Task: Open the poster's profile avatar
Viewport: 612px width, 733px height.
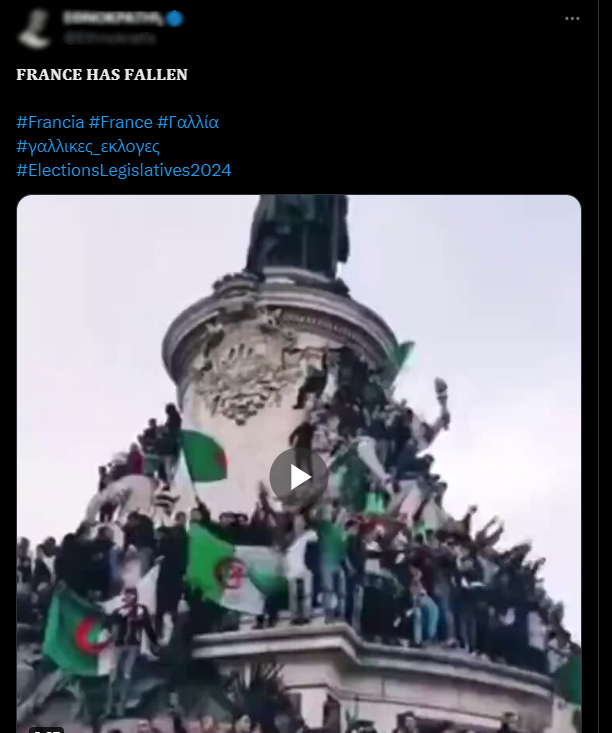Action: [x=34, y=28]
